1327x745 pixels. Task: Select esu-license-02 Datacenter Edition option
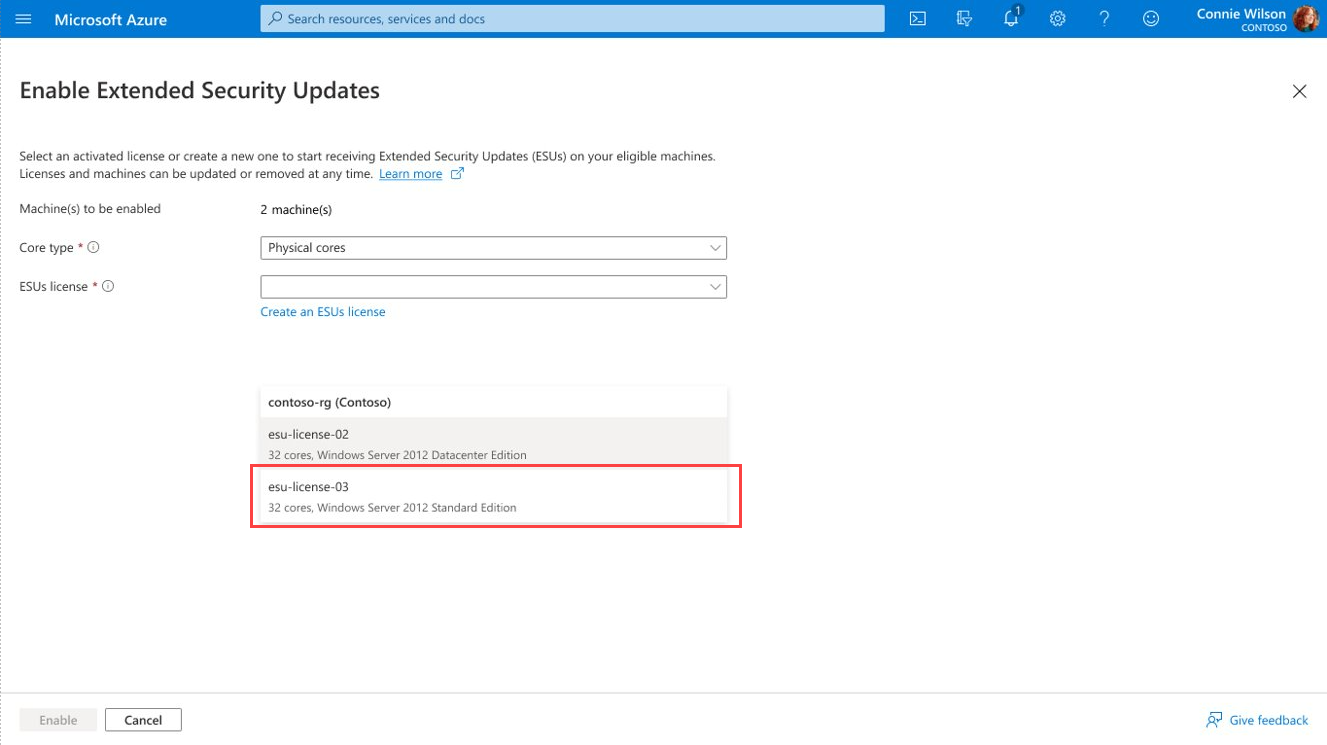[493, 444]
